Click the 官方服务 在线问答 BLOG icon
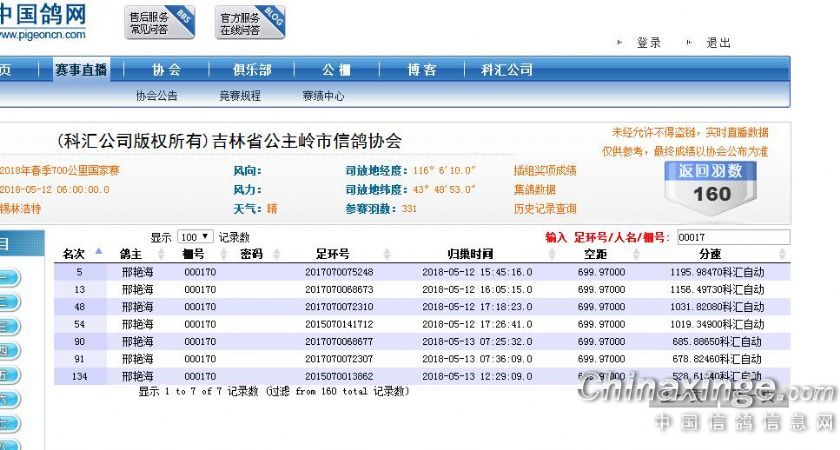The image size is (840, 450). (x=251, y=22)
